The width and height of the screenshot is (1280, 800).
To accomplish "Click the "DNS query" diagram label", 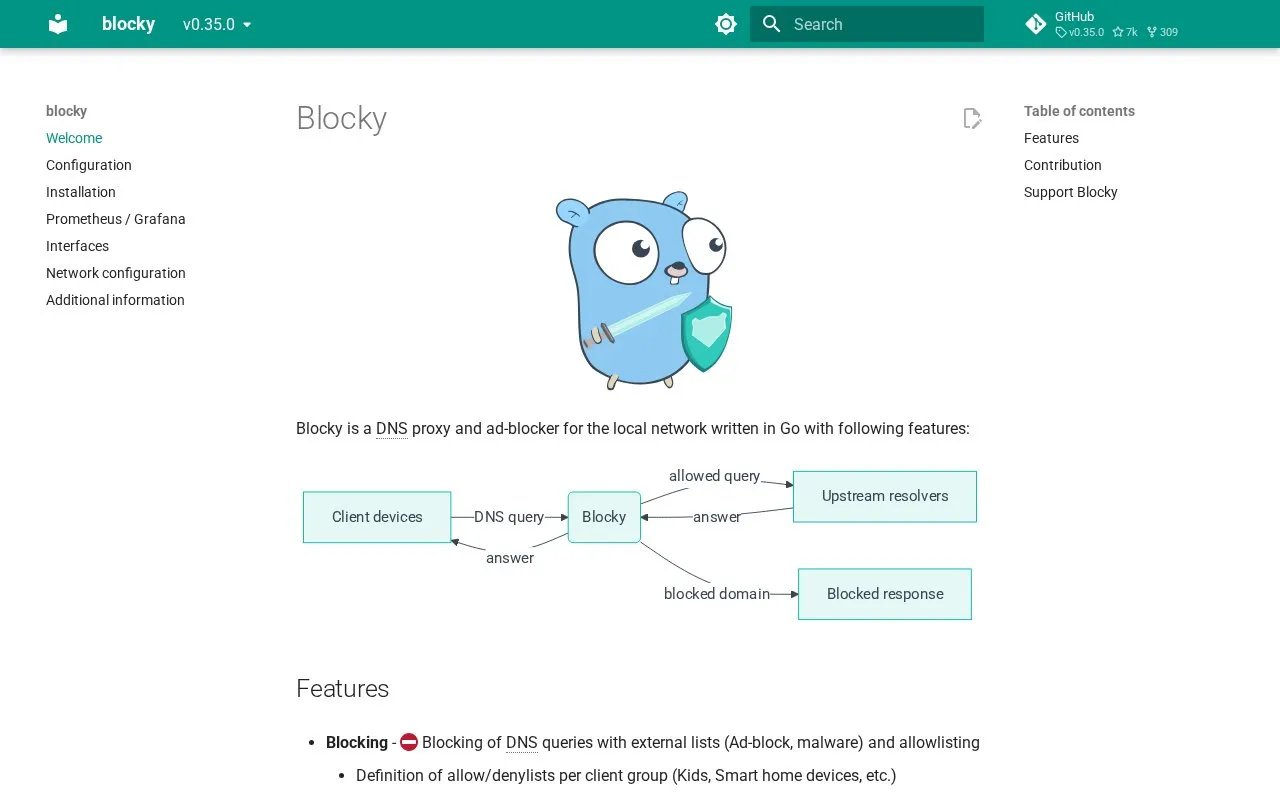I will click(x=509, y=517).
